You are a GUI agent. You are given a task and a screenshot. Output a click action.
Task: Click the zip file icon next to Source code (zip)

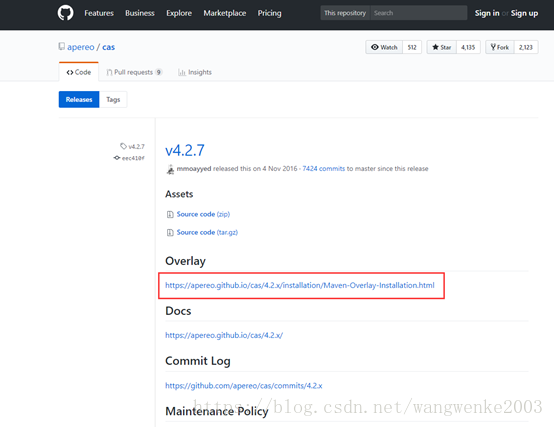(x=170, y=214)
